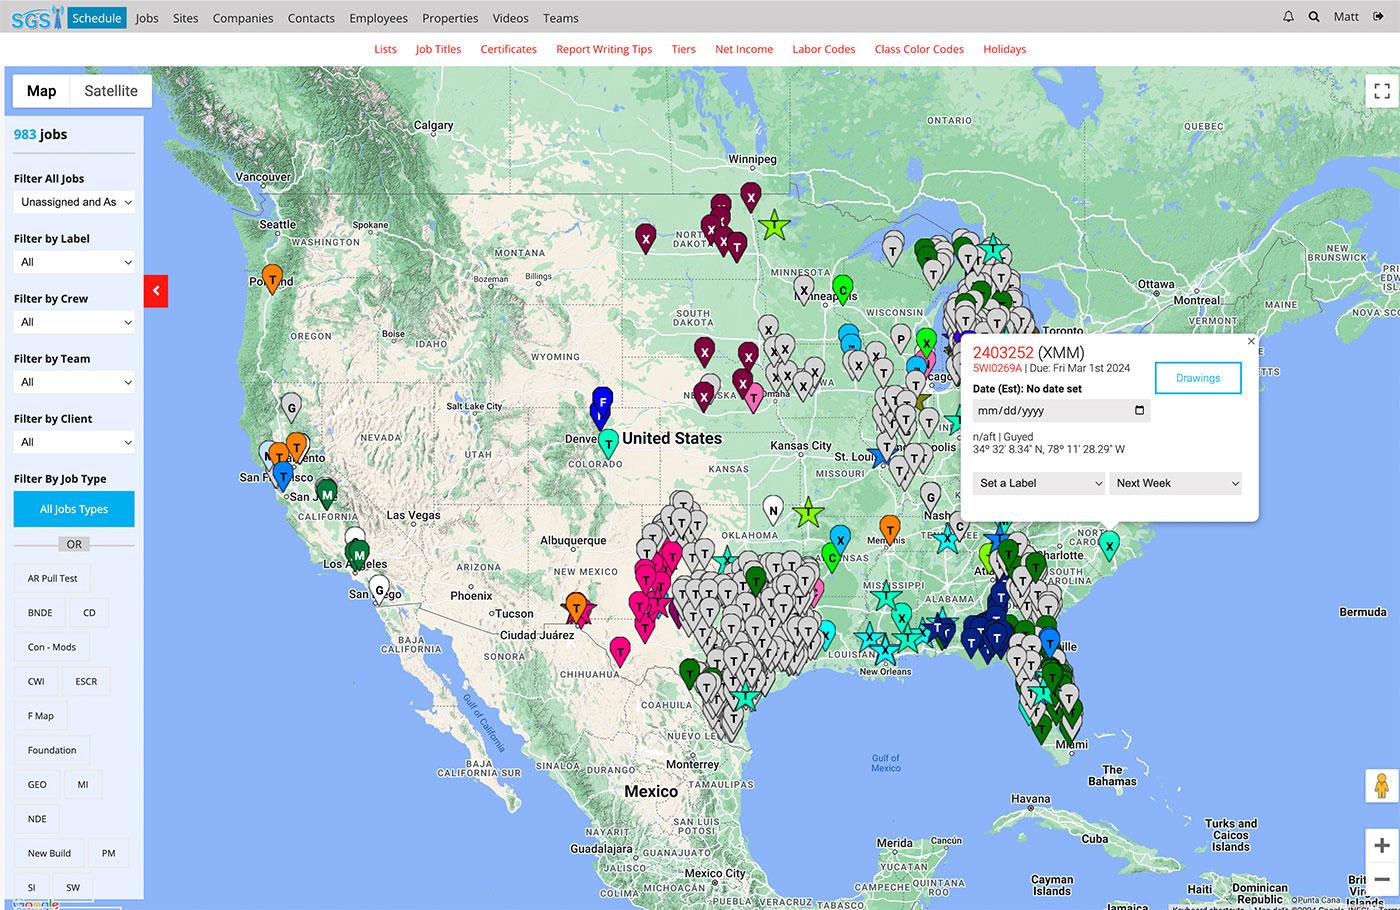Screen dimensions: 1400x910
Task: Switch to Satellite map view
Action: click(x=111, y=91)
